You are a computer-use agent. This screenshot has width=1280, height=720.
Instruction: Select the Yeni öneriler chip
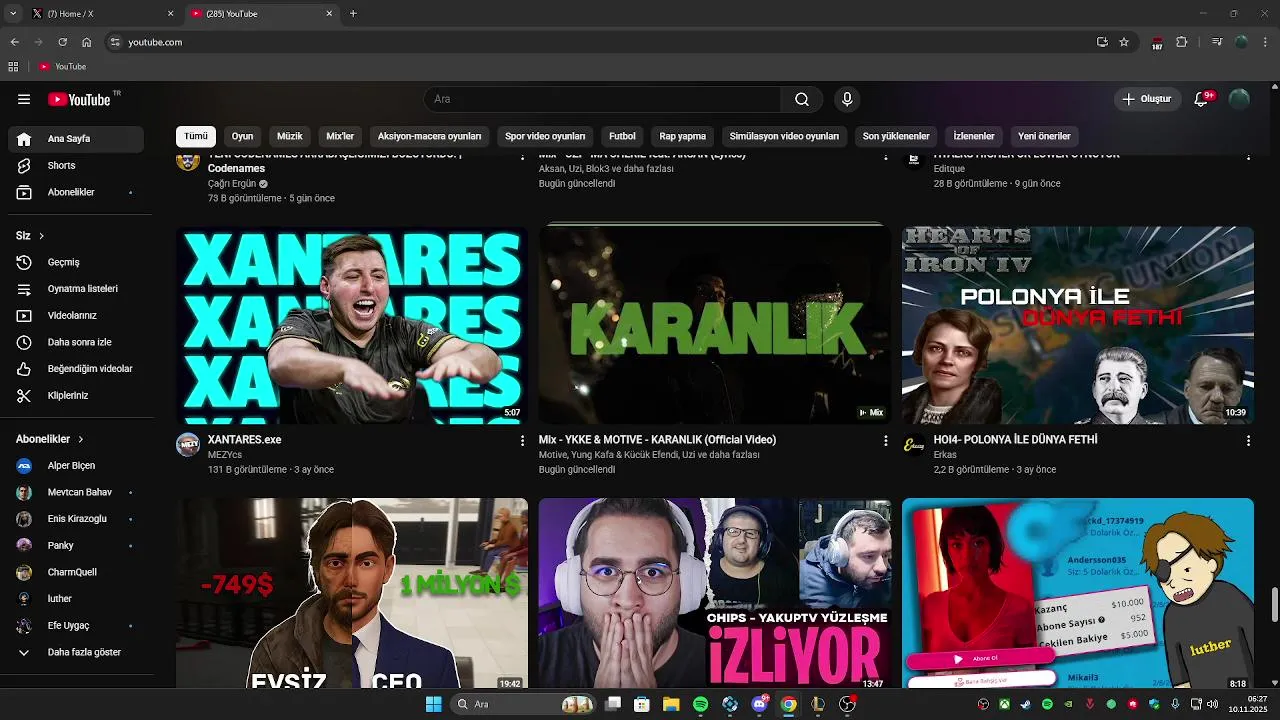coord(1044,136)
